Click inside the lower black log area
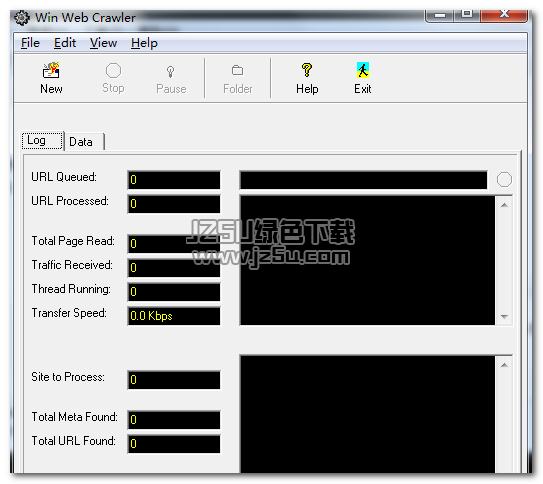 [x=367, y=414]
